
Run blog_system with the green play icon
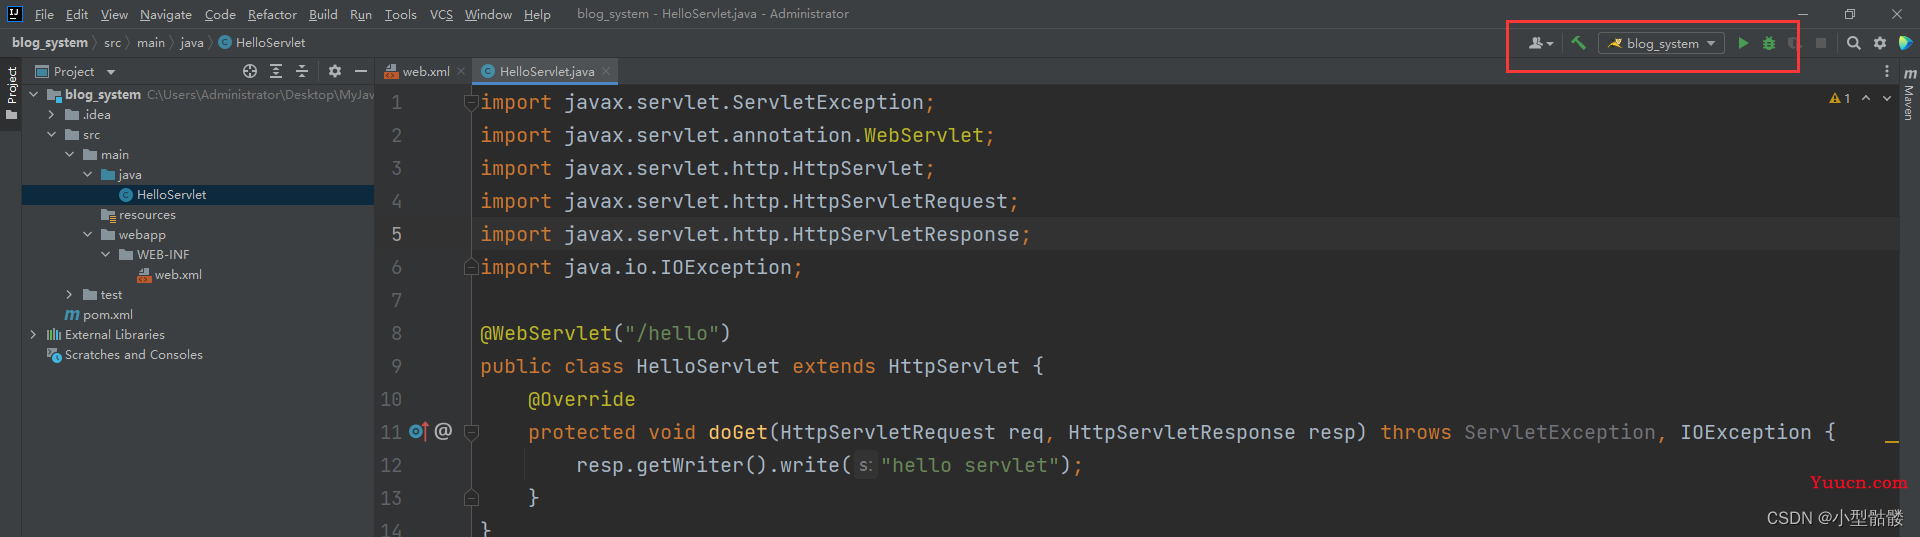[x=1743, y=43]
